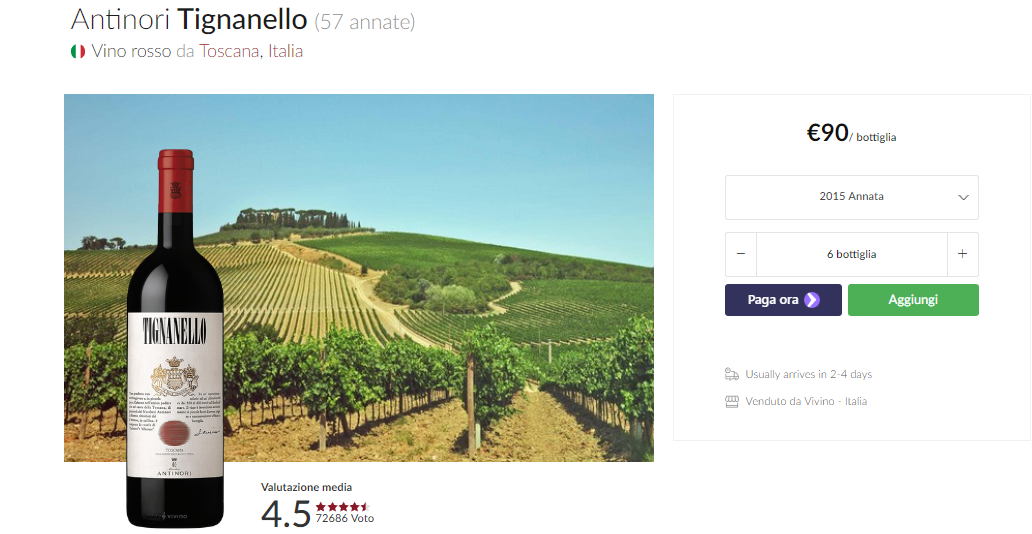Increase bottle quantity with the plus button
The image size is (1032, 534).
962,254
